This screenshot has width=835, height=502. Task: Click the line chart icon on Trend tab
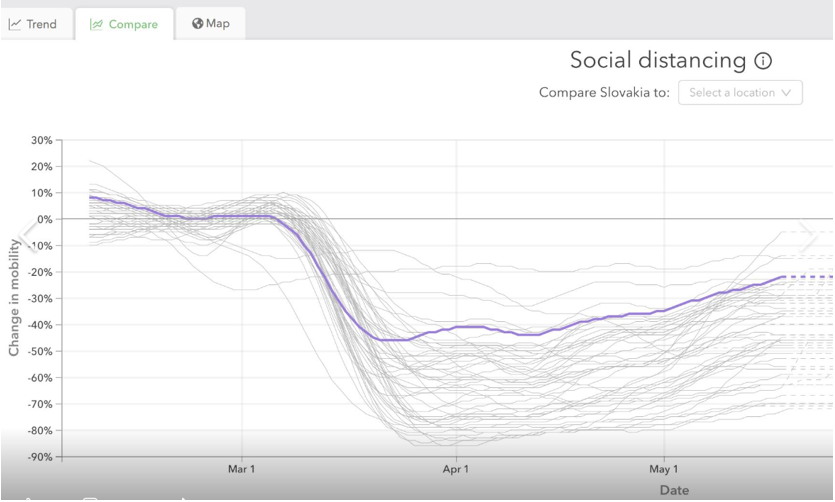click(15, 24)
